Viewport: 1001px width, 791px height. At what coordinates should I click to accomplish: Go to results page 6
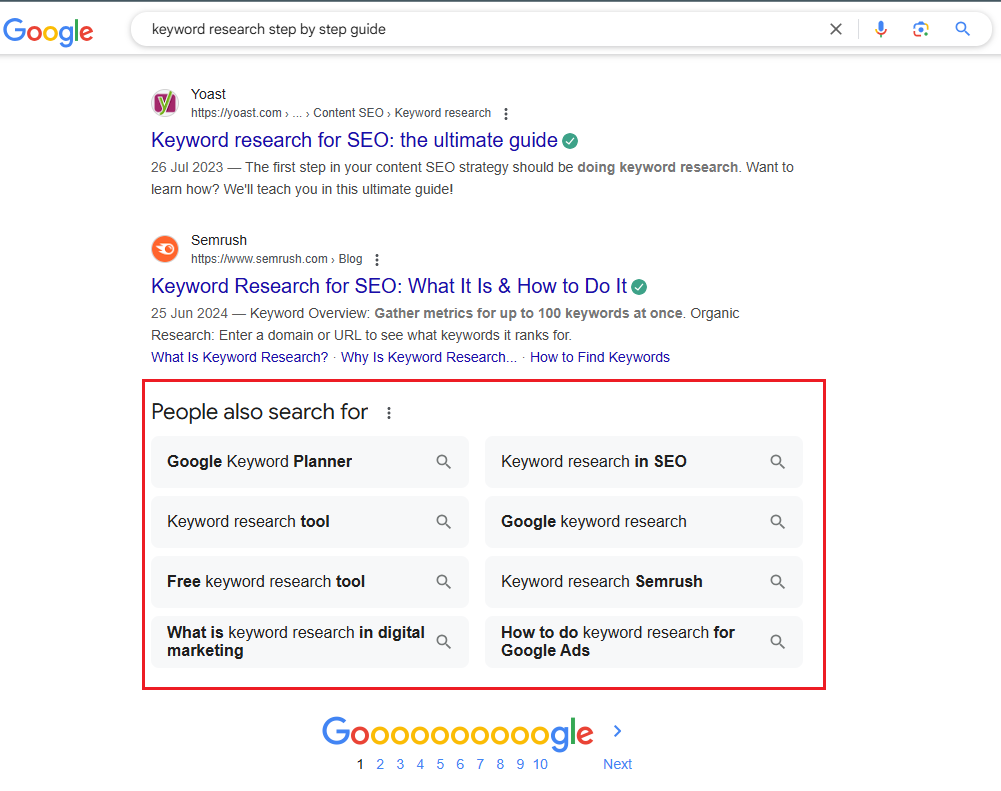[x=460, y=764]
